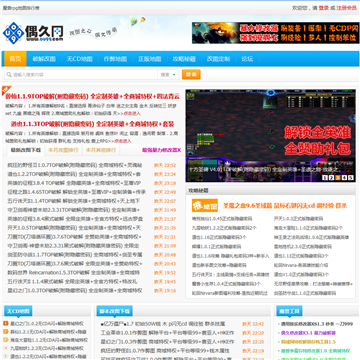The width and height of the screenshot is (360, 360).
Task: Click rank 2 badge in 无CD list
Action: [x=6, y=332]
